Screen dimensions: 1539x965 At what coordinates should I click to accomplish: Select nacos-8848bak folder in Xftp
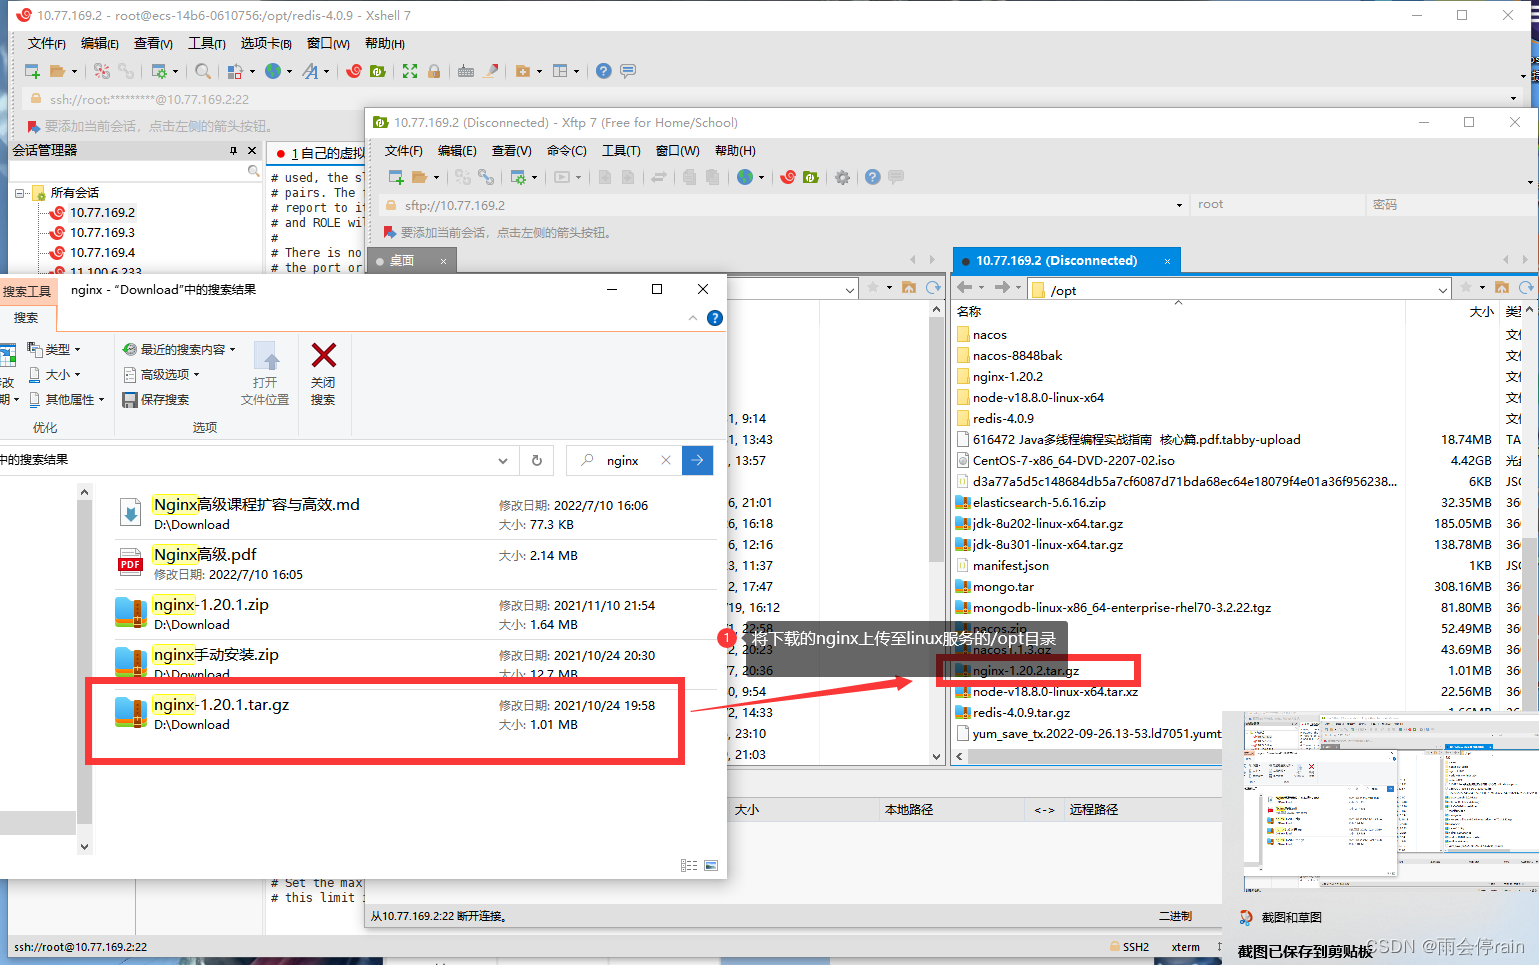click(x=1017, y=356)
